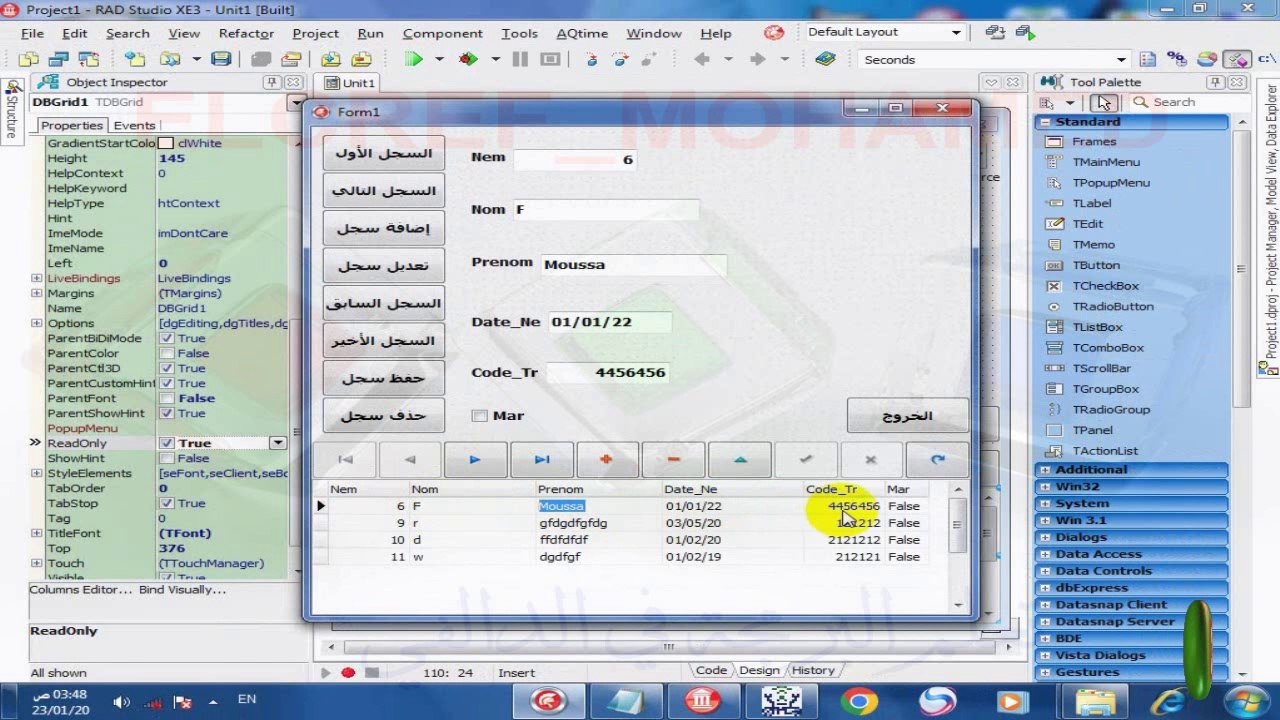Viewport: 1280px width, 720px height.
Task: Click the red plus Insert record button
Action: [606, 459]
